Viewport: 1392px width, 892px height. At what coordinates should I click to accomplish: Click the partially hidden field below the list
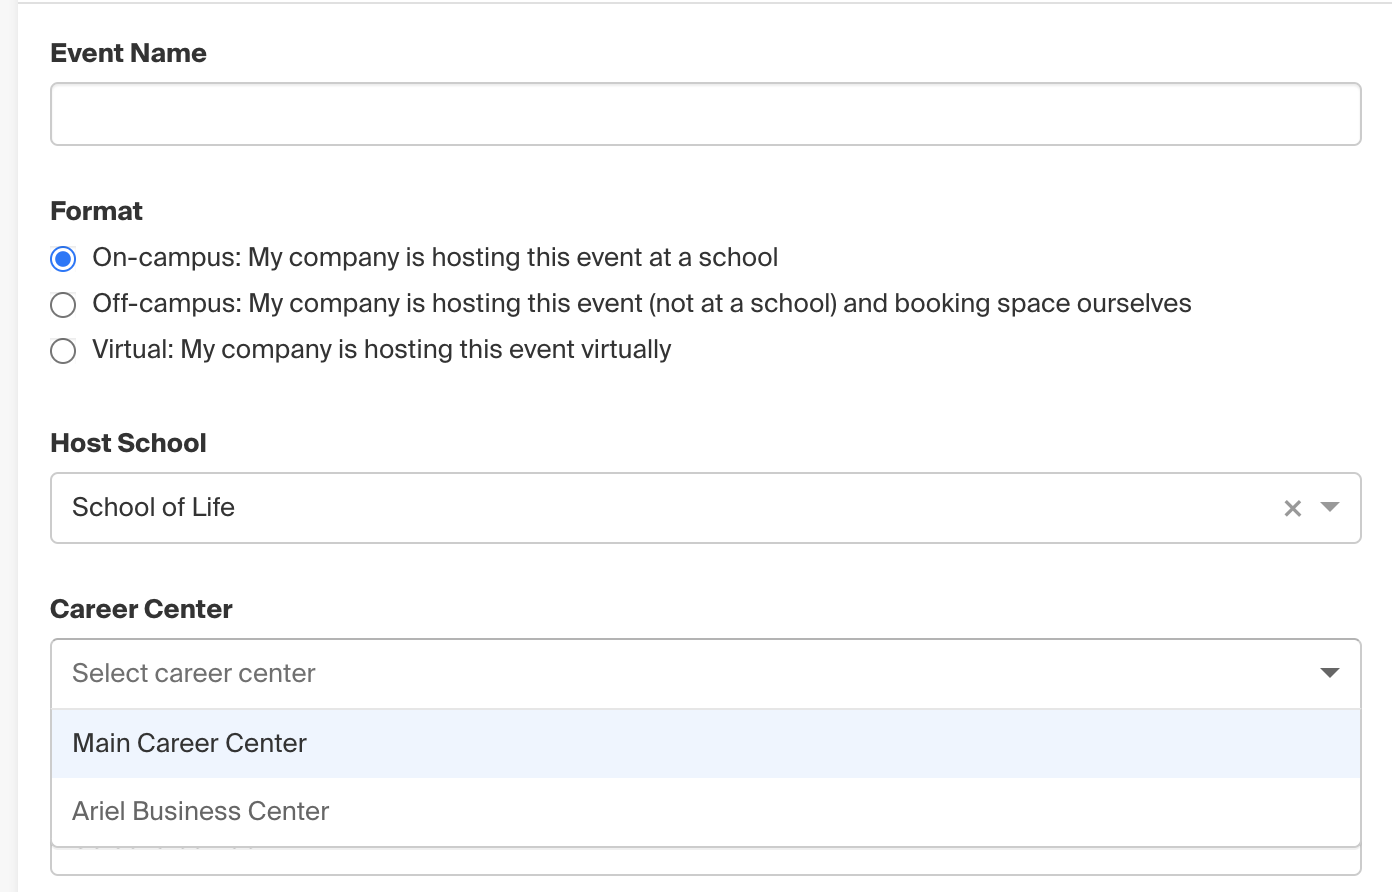click(x=705, y=862)
